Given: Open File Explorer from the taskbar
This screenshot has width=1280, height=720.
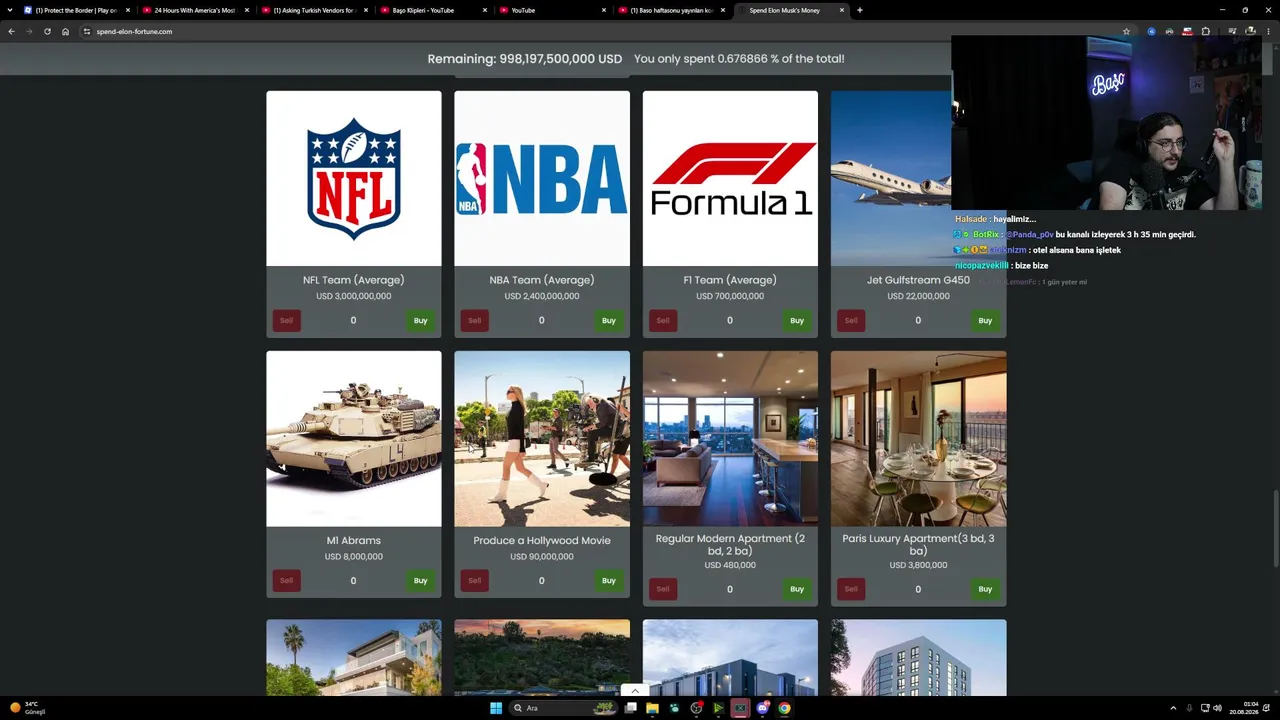Looking at the screenshot, I should [652, 708].
